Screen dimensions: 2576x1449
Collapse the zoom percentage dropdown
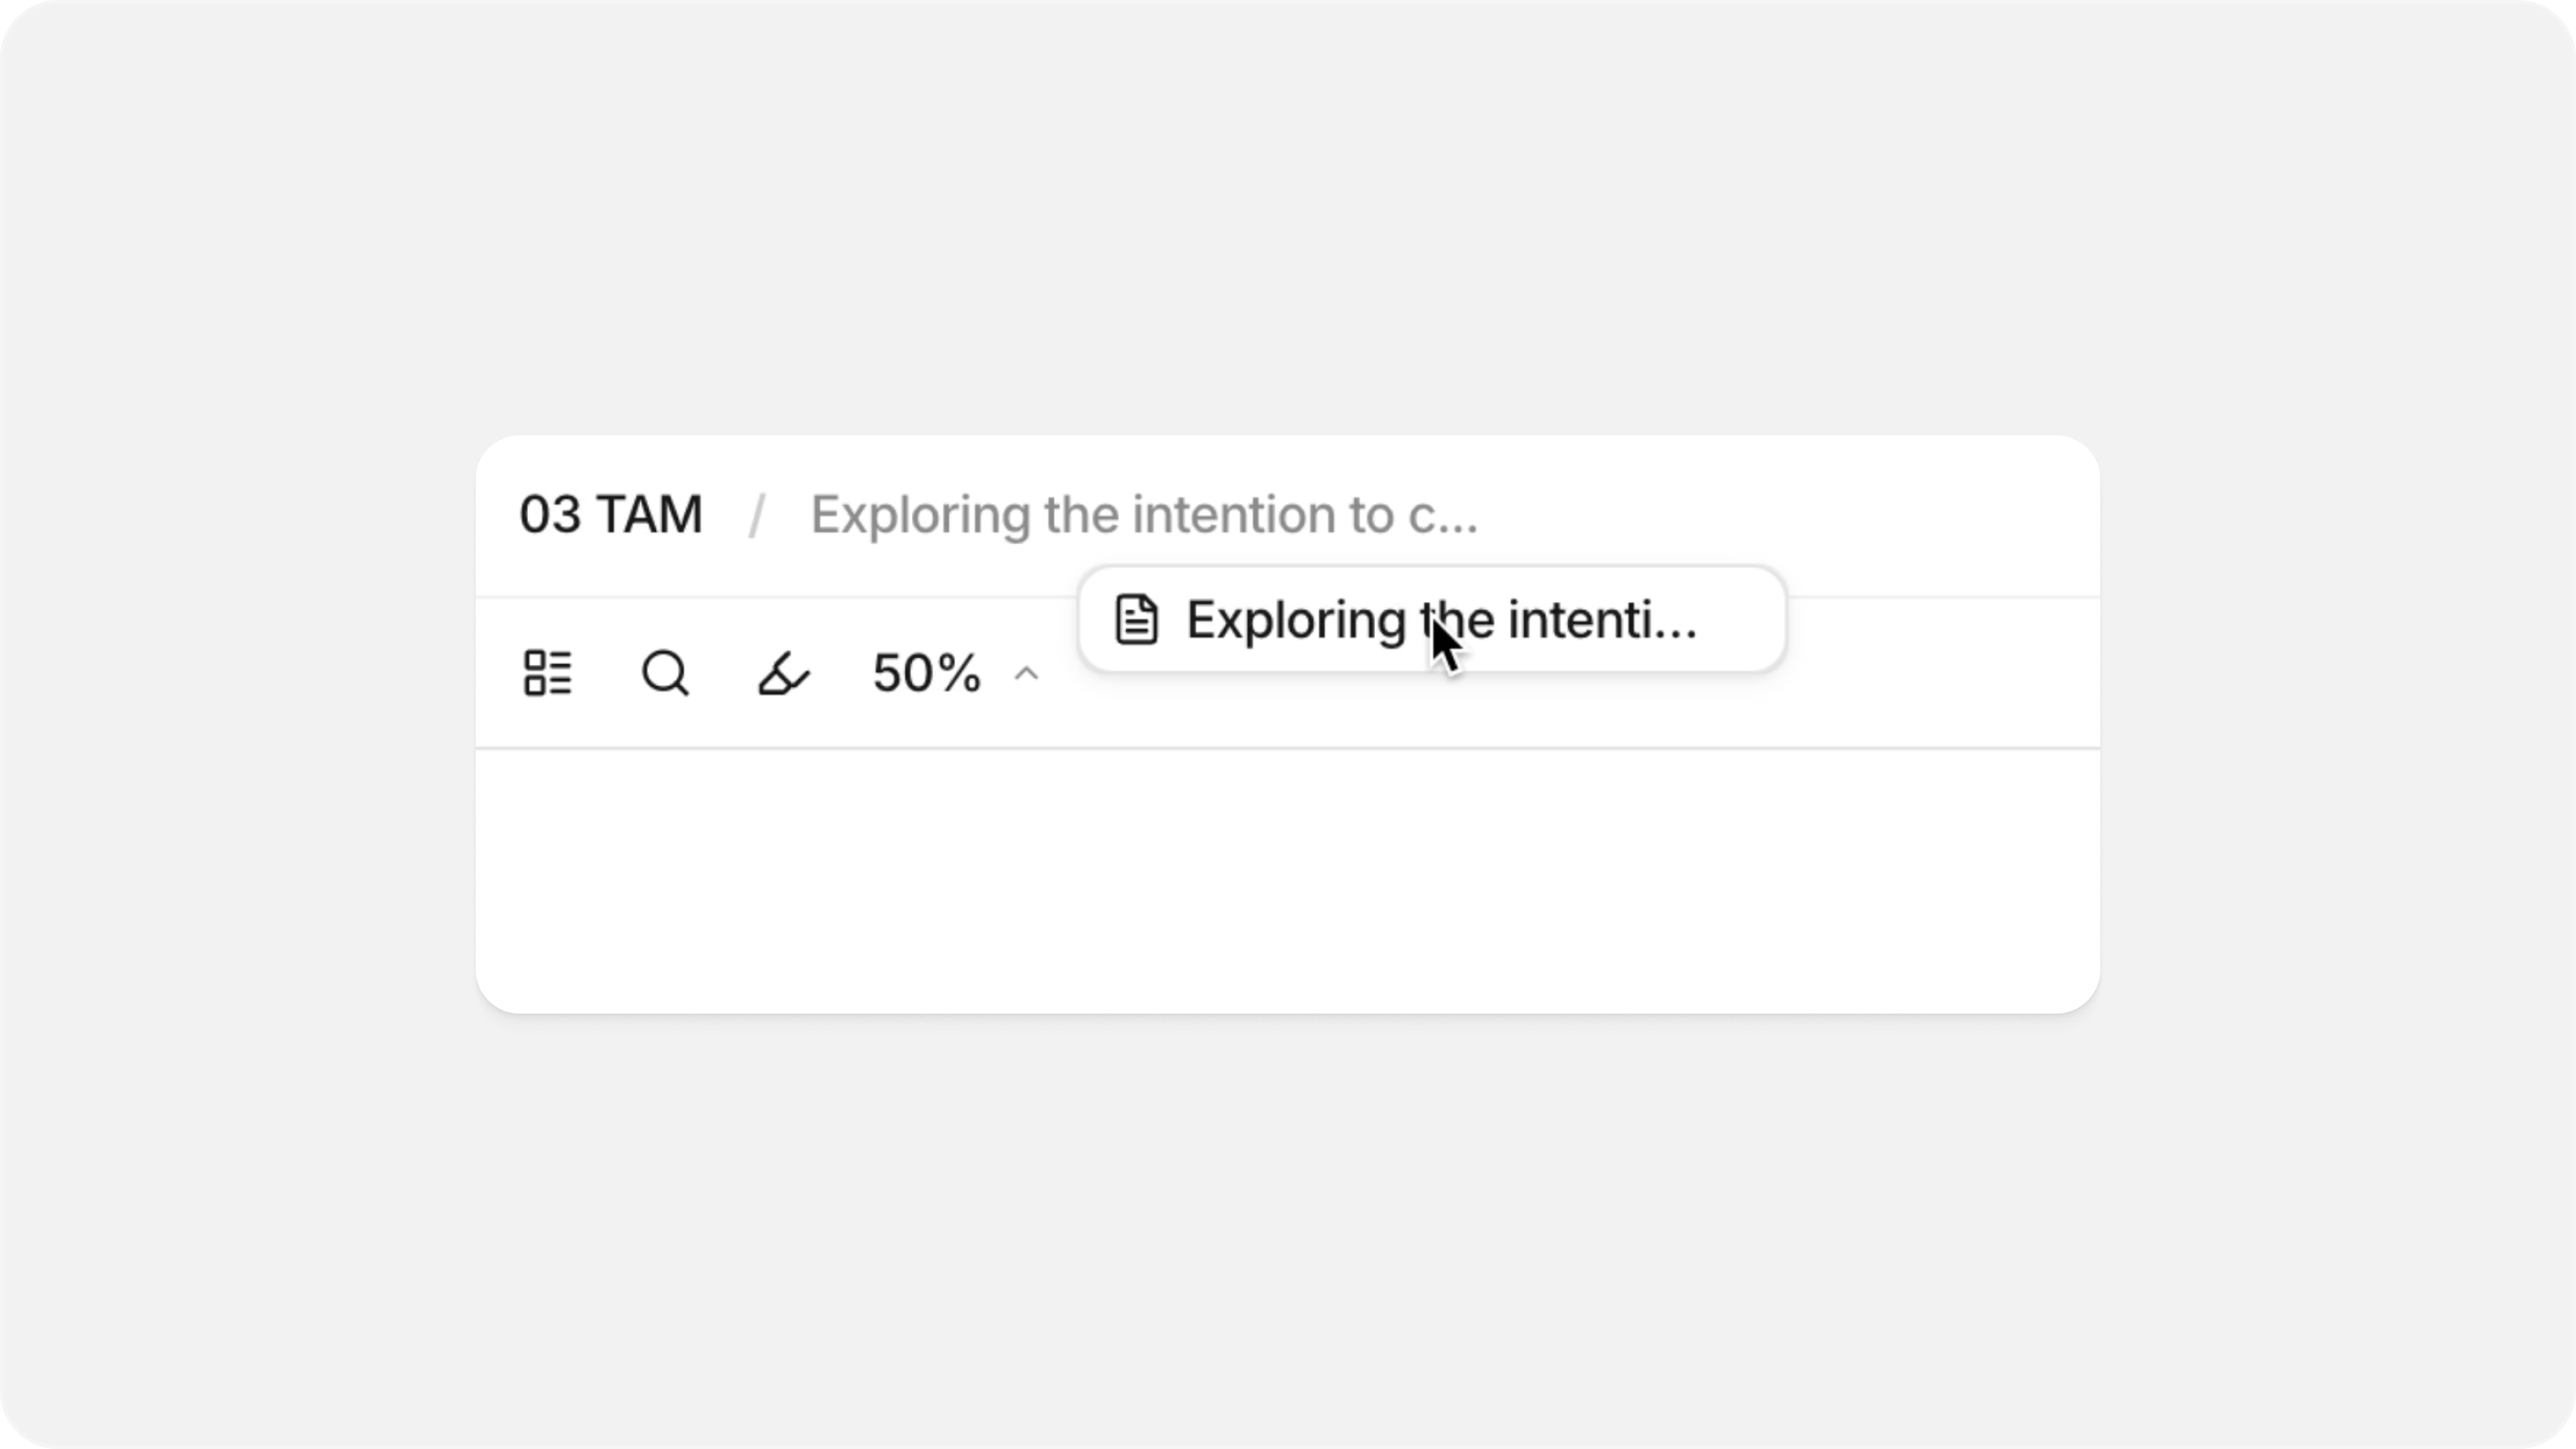[1026, 675]
